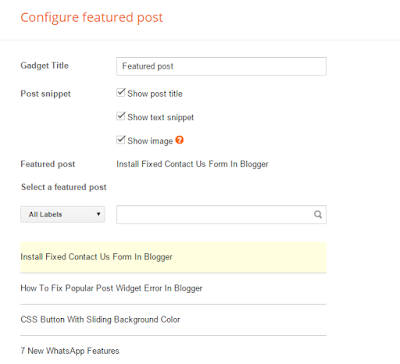Image resolution: width=400 pixels, height=364 pixels.
Task: Click the current featured post name next to Featured post
Action: click(192, 164)
